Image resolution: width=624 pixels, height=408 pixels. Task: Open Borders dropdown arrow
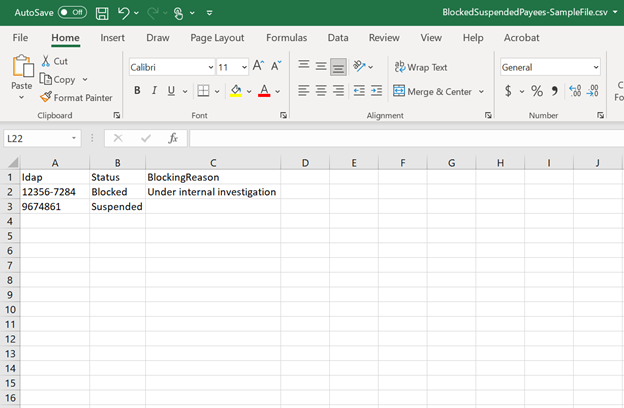[x=217, y=92]
